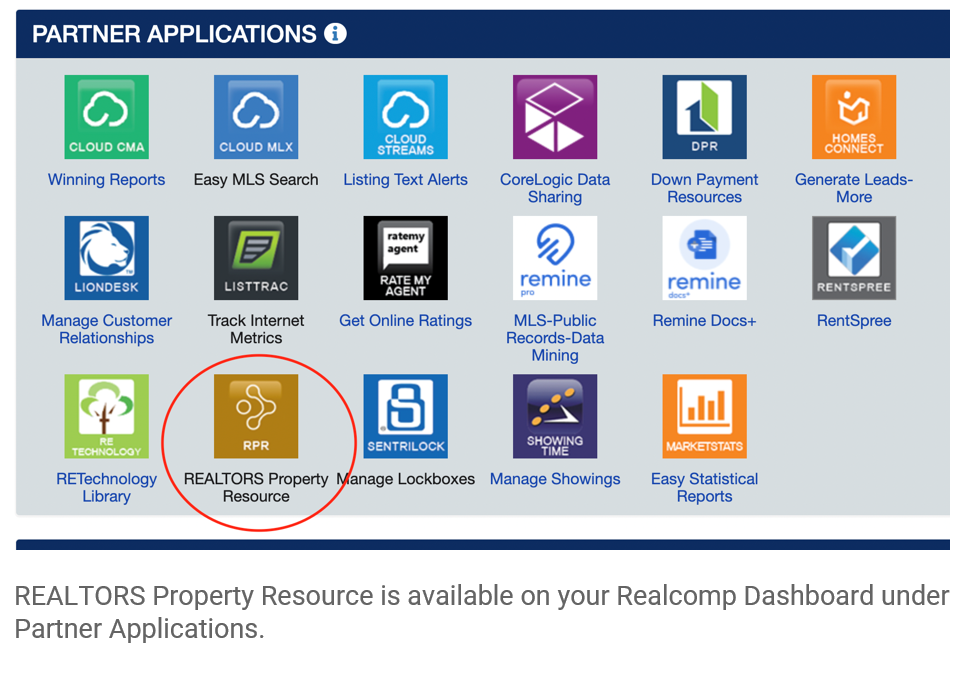Image resolution: width=961 pixels, height=677 pixels.
Task: Click the Generate Leads-More link
Action: pyautogui.click(x=854, y=188)
